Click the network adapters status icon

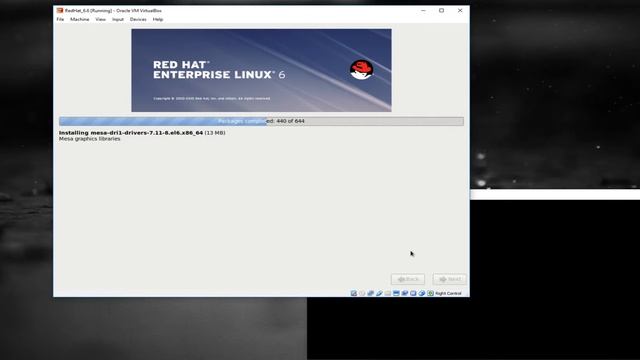[371, 293]
